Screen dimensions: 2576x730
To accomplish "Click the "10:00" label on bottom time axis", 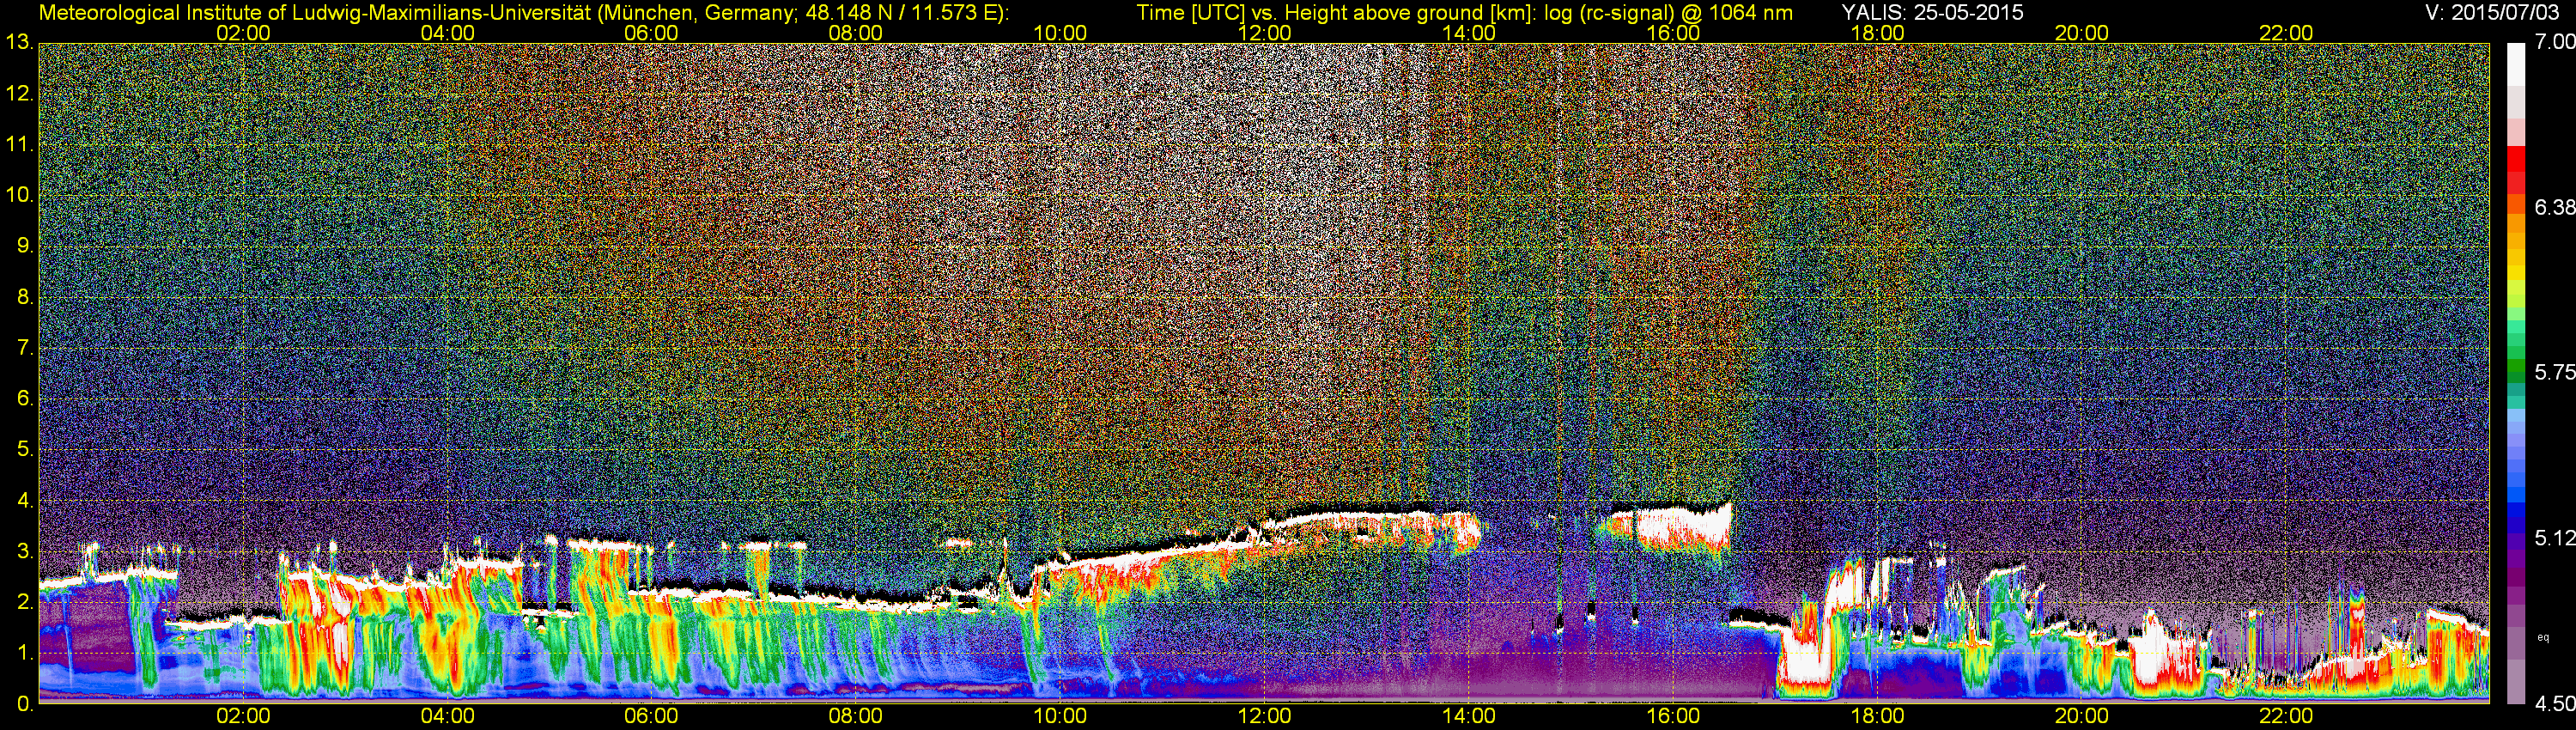I will [x=1060, y=716].
